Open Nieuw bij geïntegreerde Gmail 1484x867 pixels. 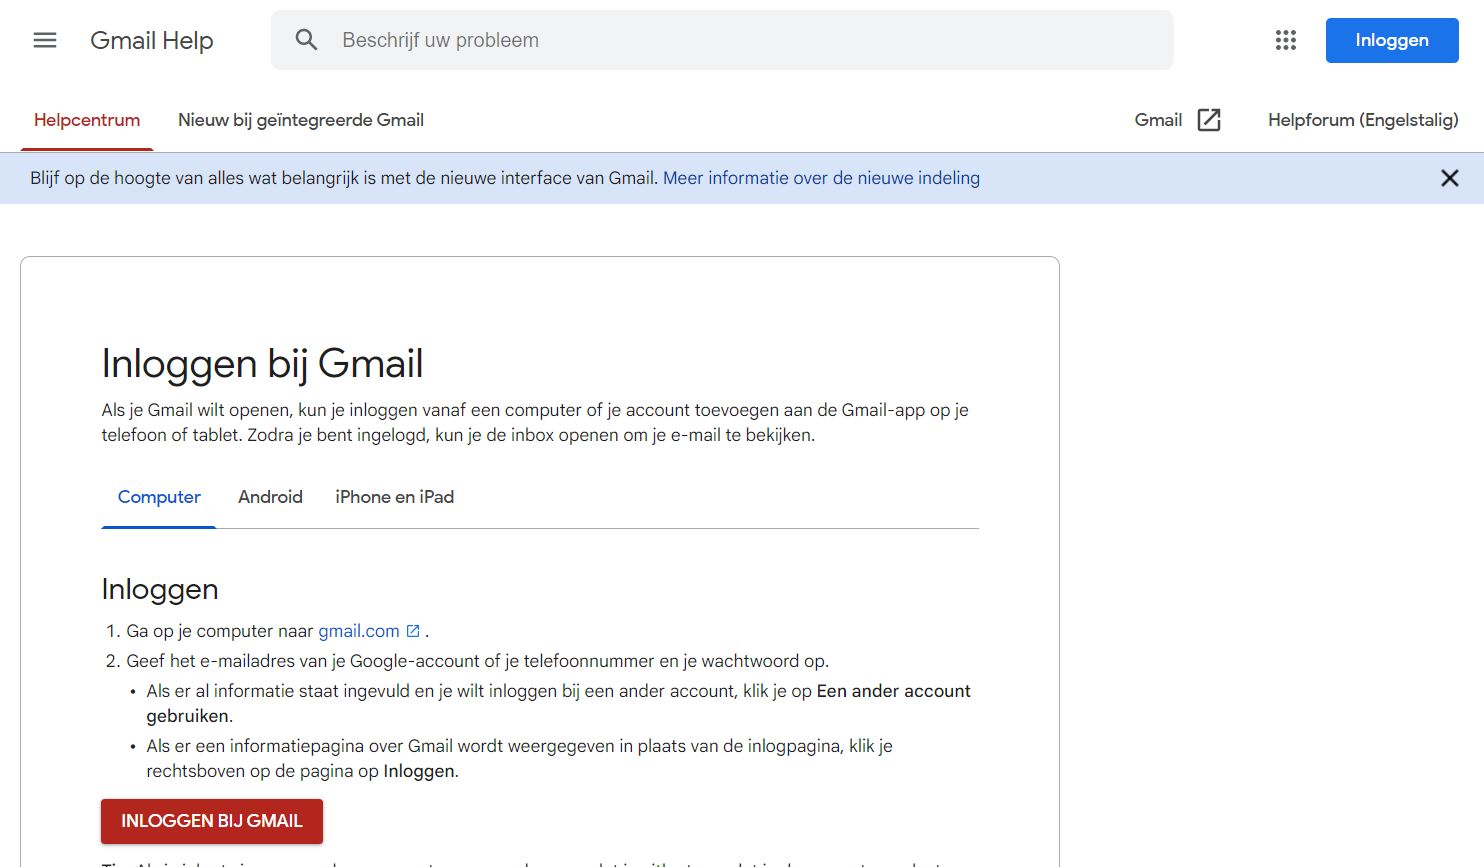click(x=300, y=119)
